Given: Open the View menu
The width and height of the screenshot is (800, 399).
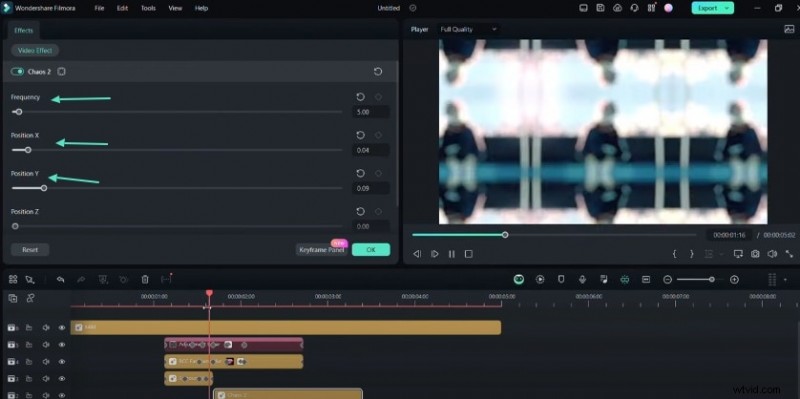Looking at the screenshot, I should [175, 8].
